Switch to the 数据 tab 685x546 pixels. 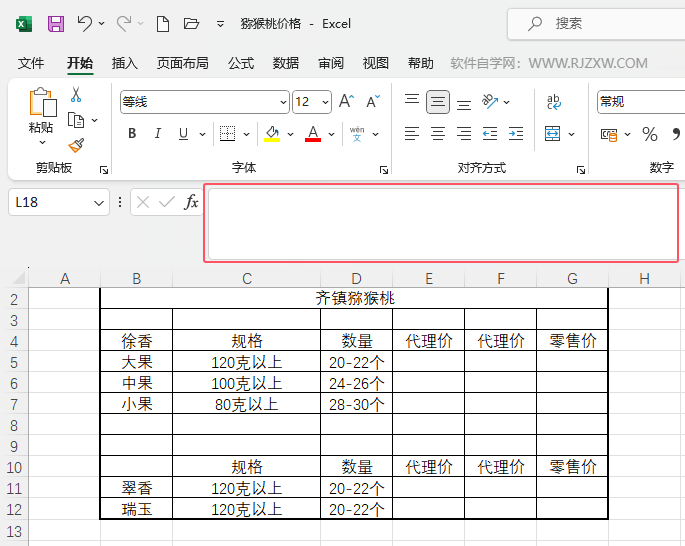click(286, 63)
